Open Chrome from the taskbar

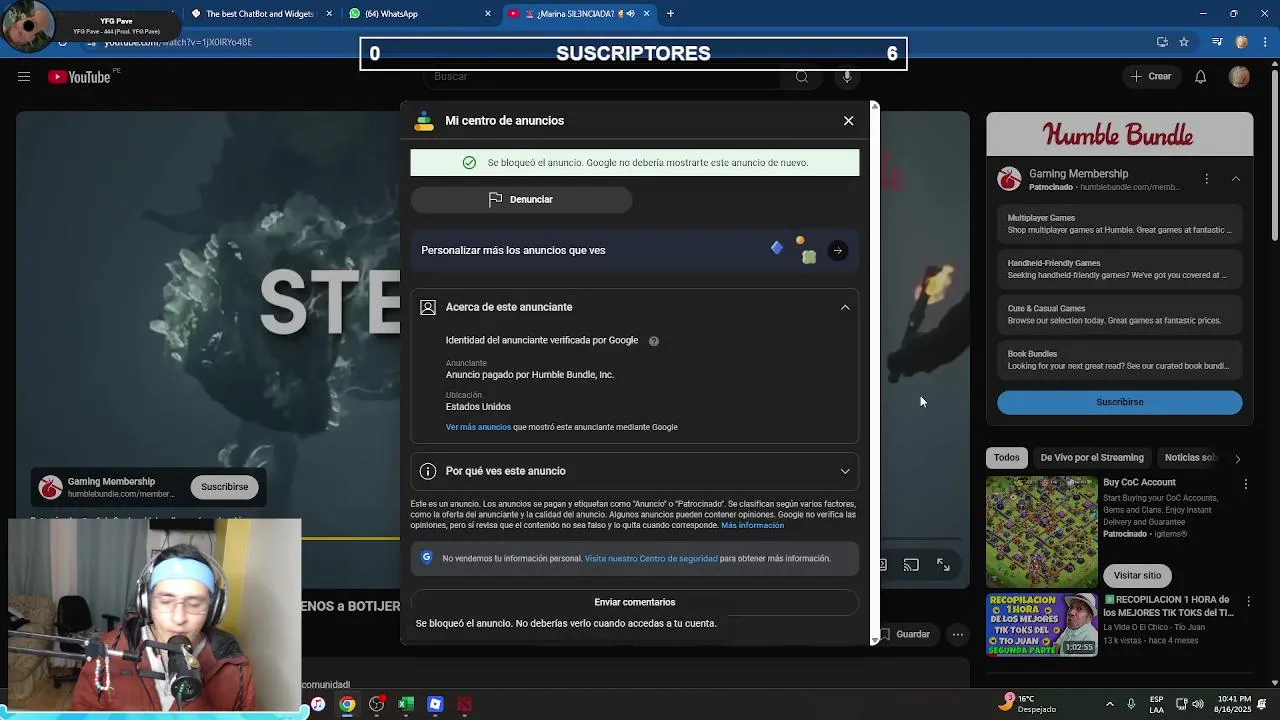(347, 705)
